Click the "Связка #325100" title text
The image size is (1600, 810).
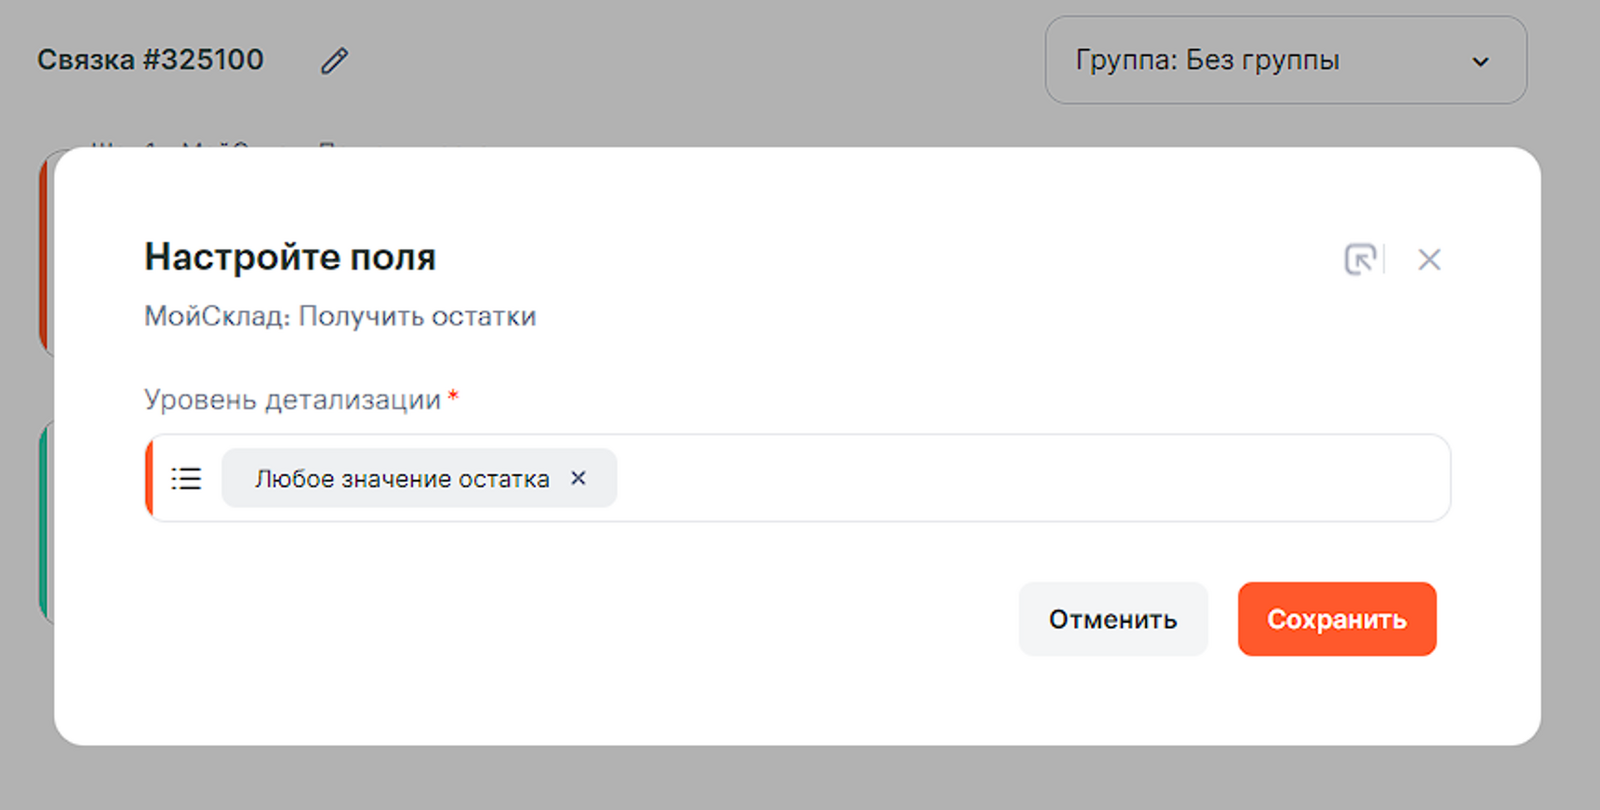(150, 60)
